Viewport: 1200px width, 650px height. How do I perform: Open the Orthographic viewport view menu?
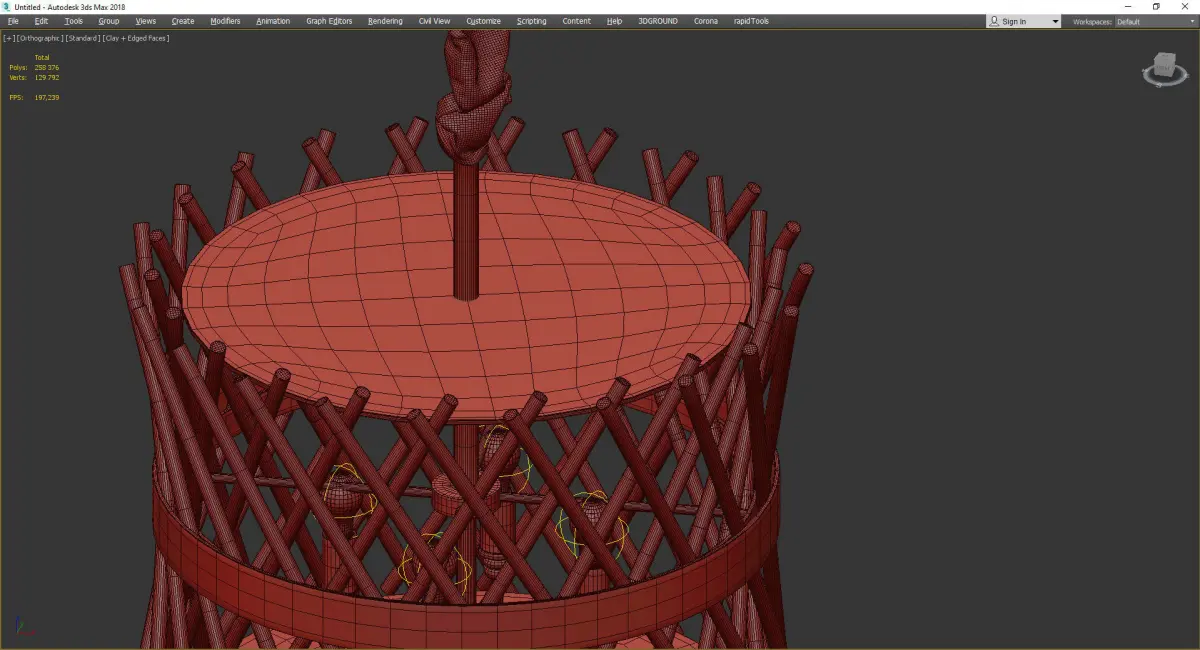tap(40, 38)
